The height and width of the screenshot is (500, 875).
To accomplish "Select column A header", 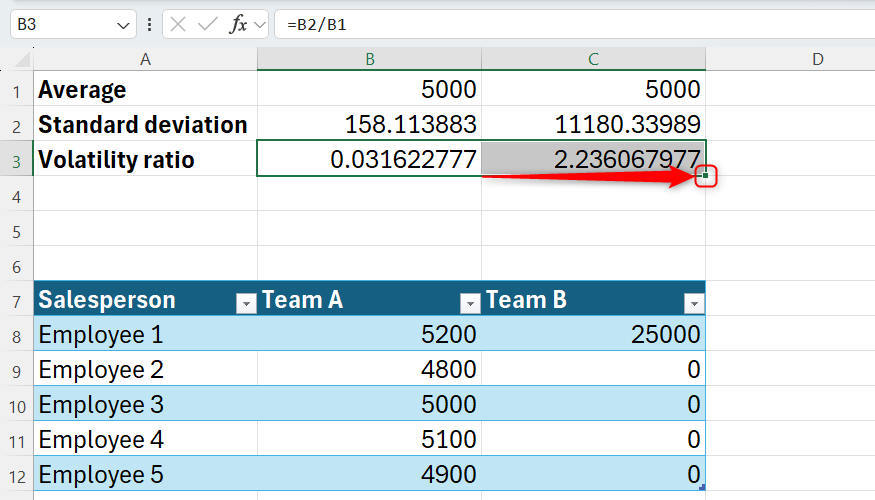I will coord(145,59).
